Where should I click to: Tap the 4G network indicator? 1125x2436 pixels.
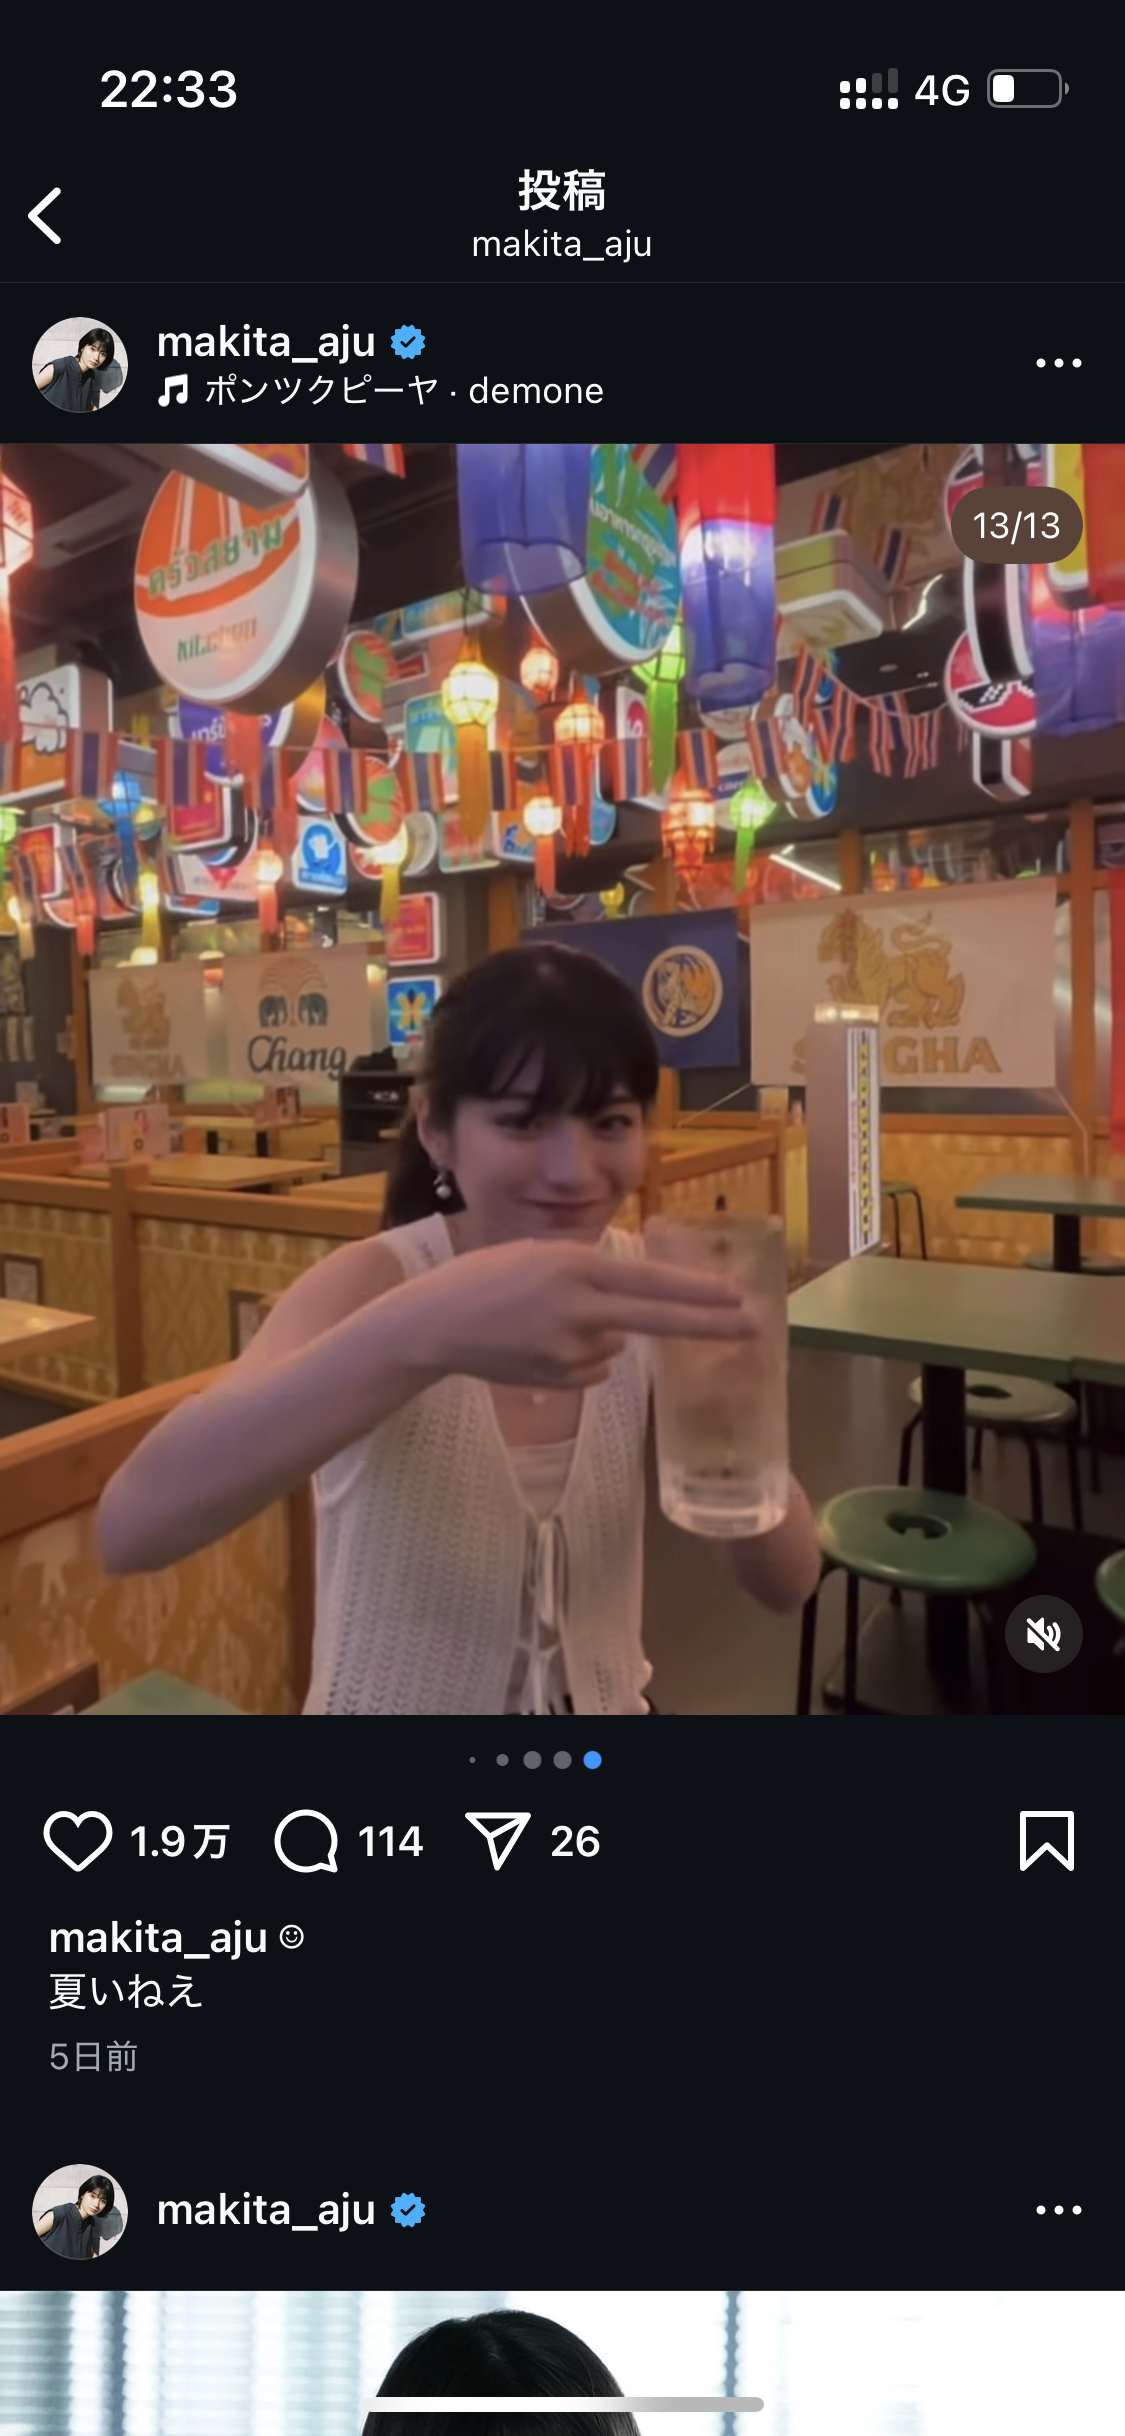coord(942,90)
